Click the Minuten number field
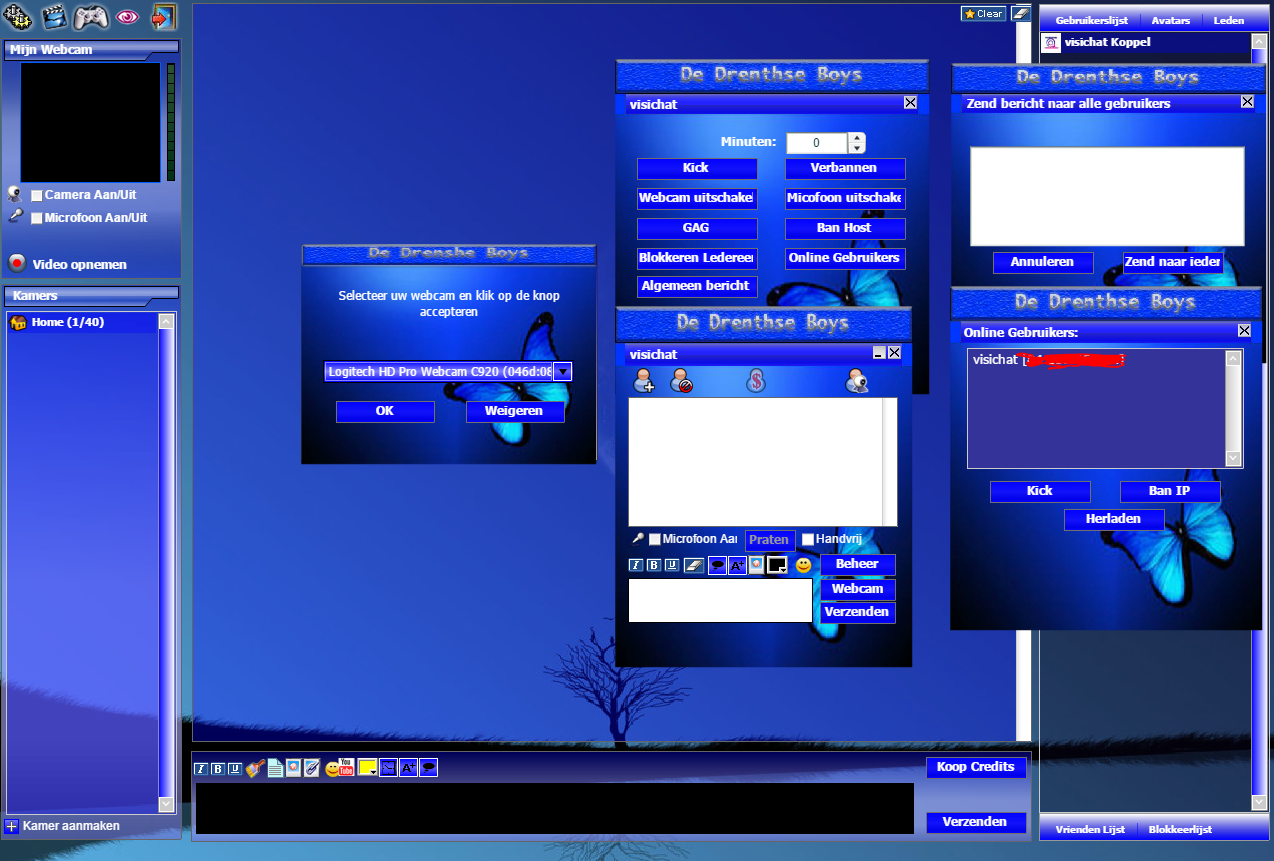The width and height of the screenshot is (1274, 861). pyautogui.click(x=816, y=143)
